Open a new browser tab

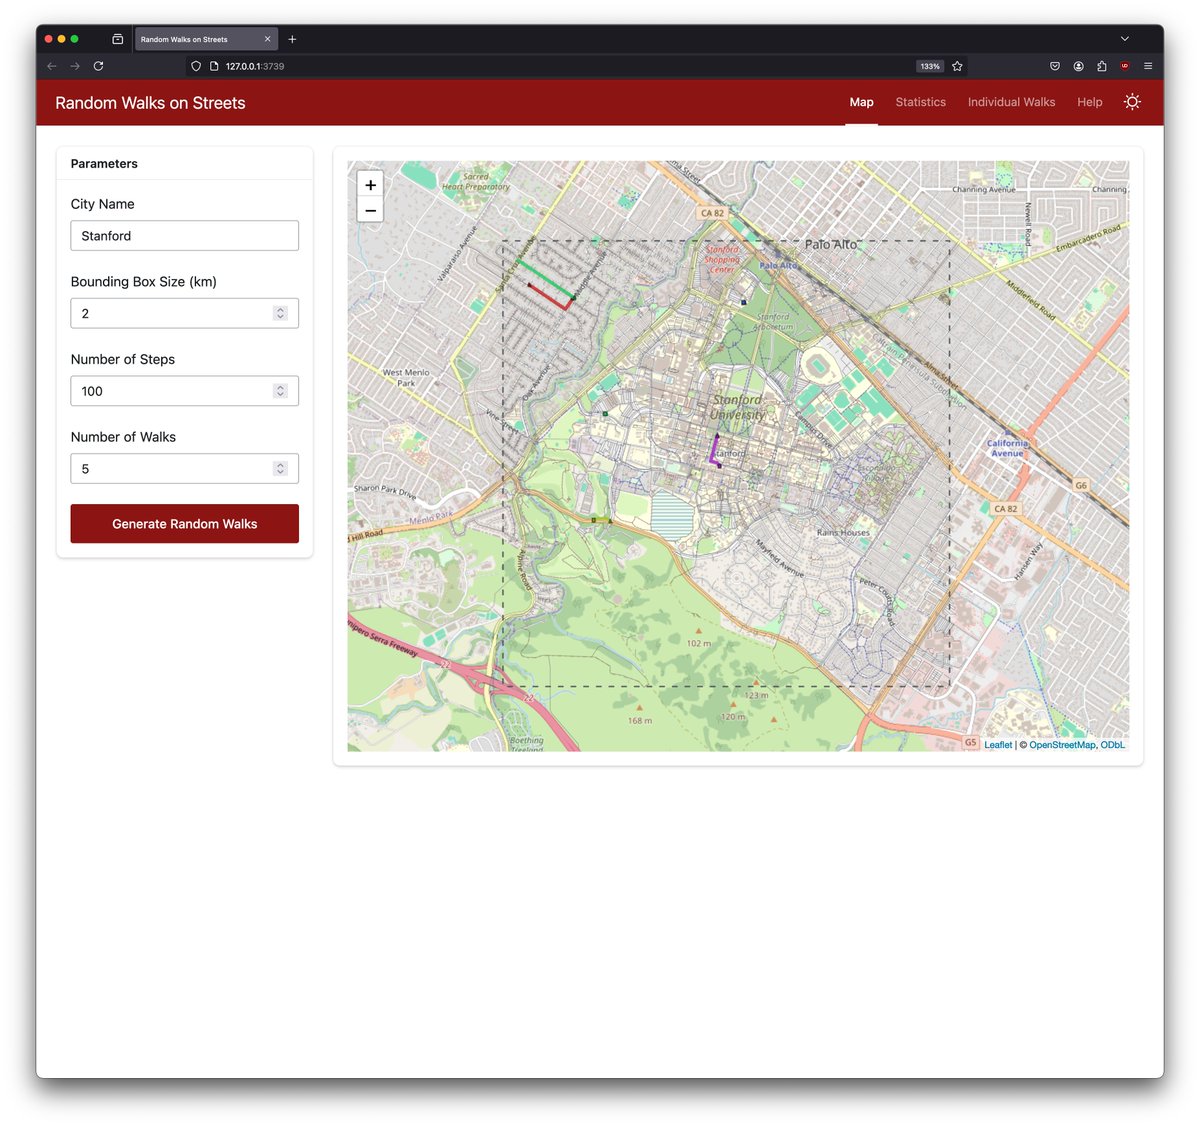tap(292, 39)
